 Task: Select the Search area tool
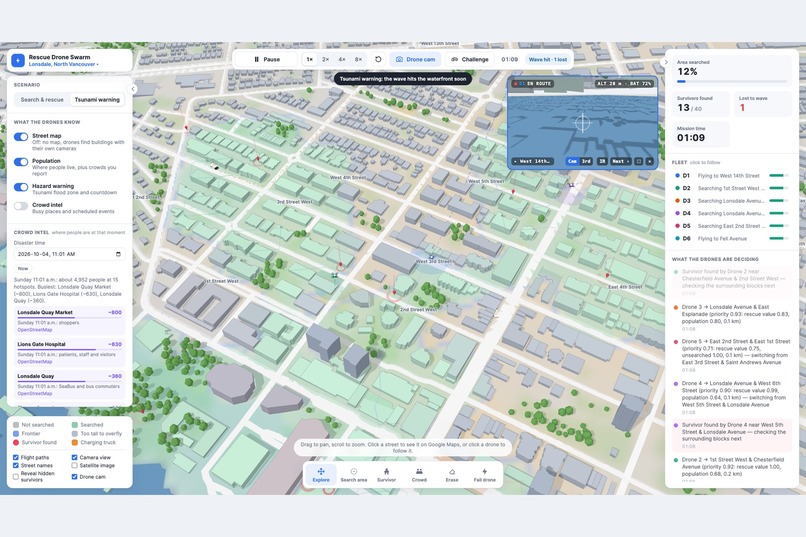point(354,475)
